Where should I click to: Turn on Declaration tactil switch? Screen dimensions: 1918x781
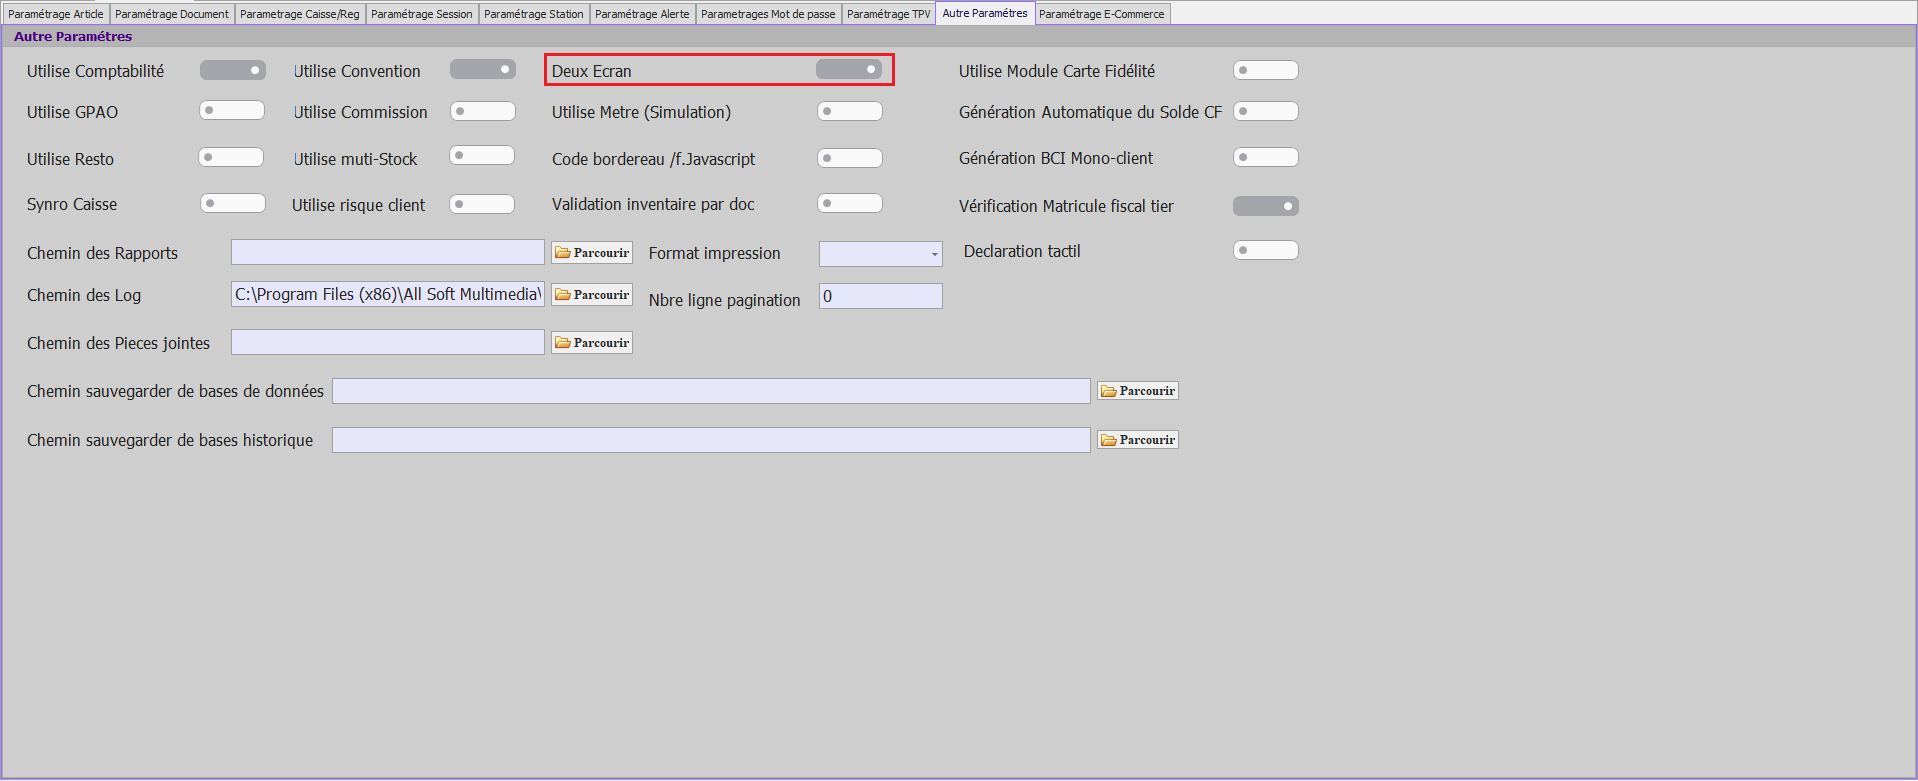click(1266, 250)
